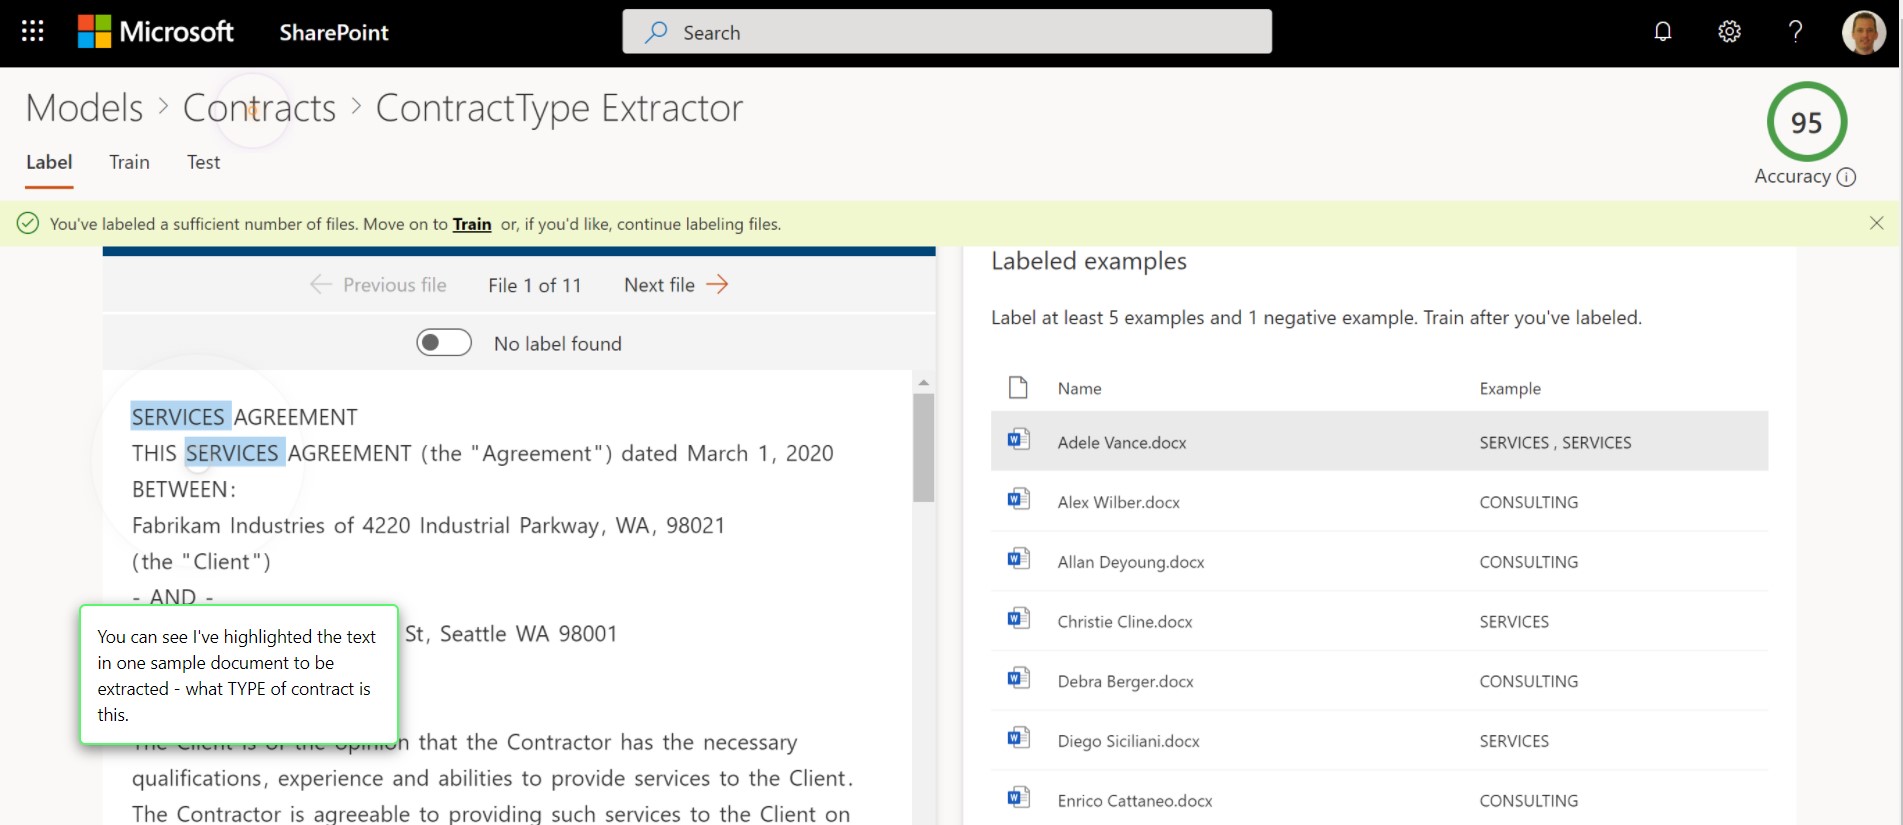Click the Train link in the banner
The image size is (1903, 825).
coord(471,224)
